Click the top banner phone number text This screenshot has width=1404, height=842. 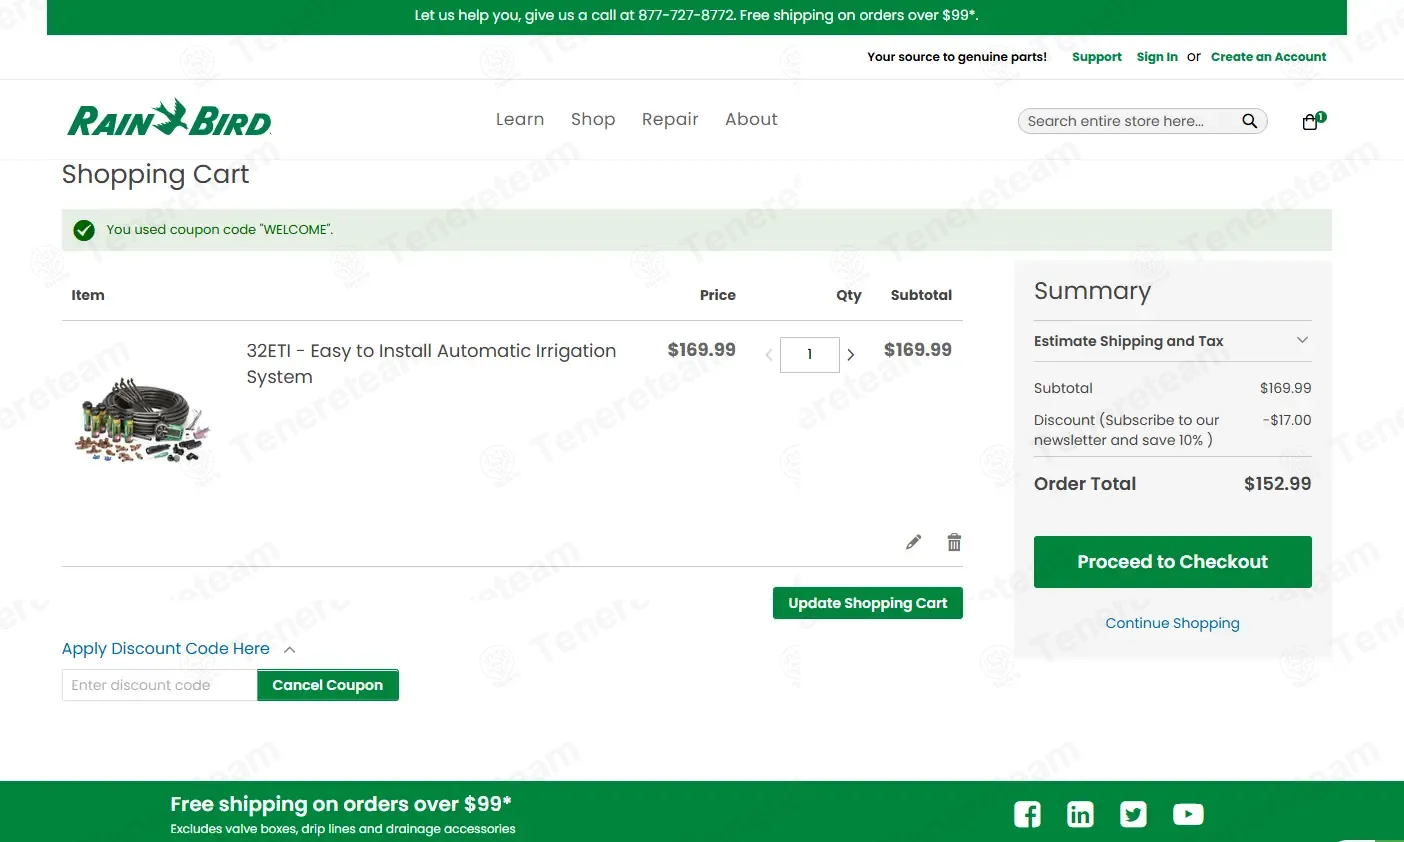point(687,16)
